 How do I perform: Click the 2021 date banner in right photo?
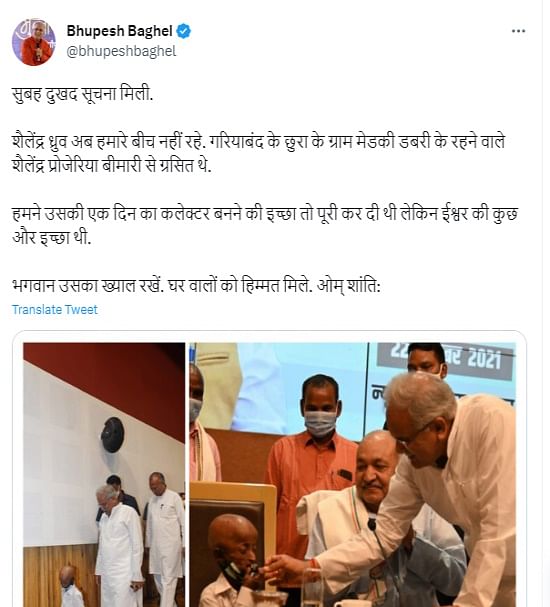tap(445, 359)
